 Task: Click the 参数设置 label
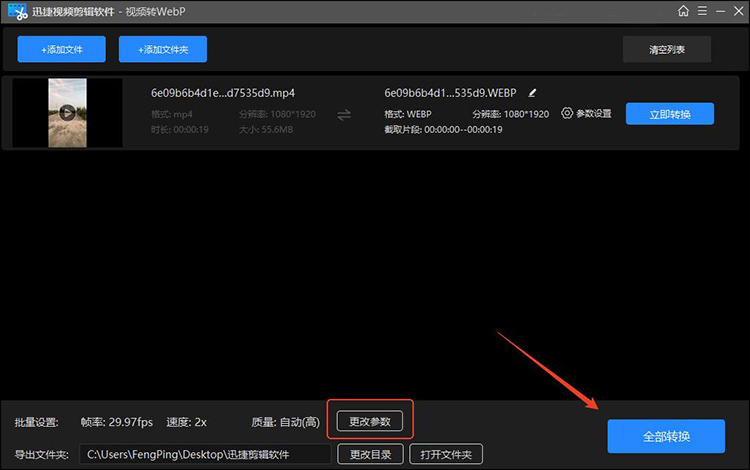pos(594,113)
